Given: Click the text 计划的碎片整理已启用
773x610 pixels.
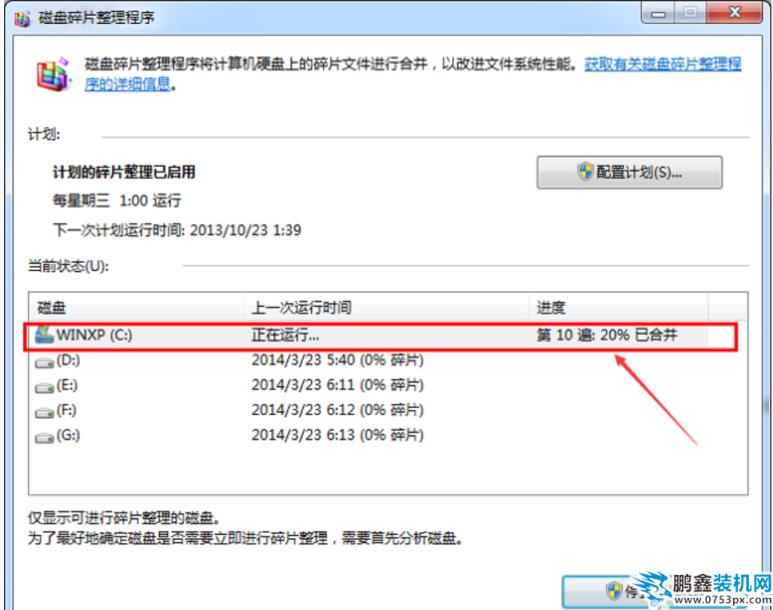Looking at the screenshot, I should pyautogui.click(x=124, y=172).
